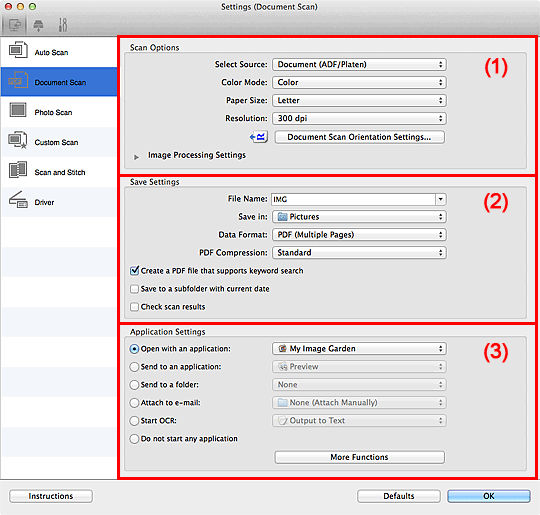Open the File Name history arrow
This screenshot has width=540, height=515.
pyautogui.click(x=440, y=199)
